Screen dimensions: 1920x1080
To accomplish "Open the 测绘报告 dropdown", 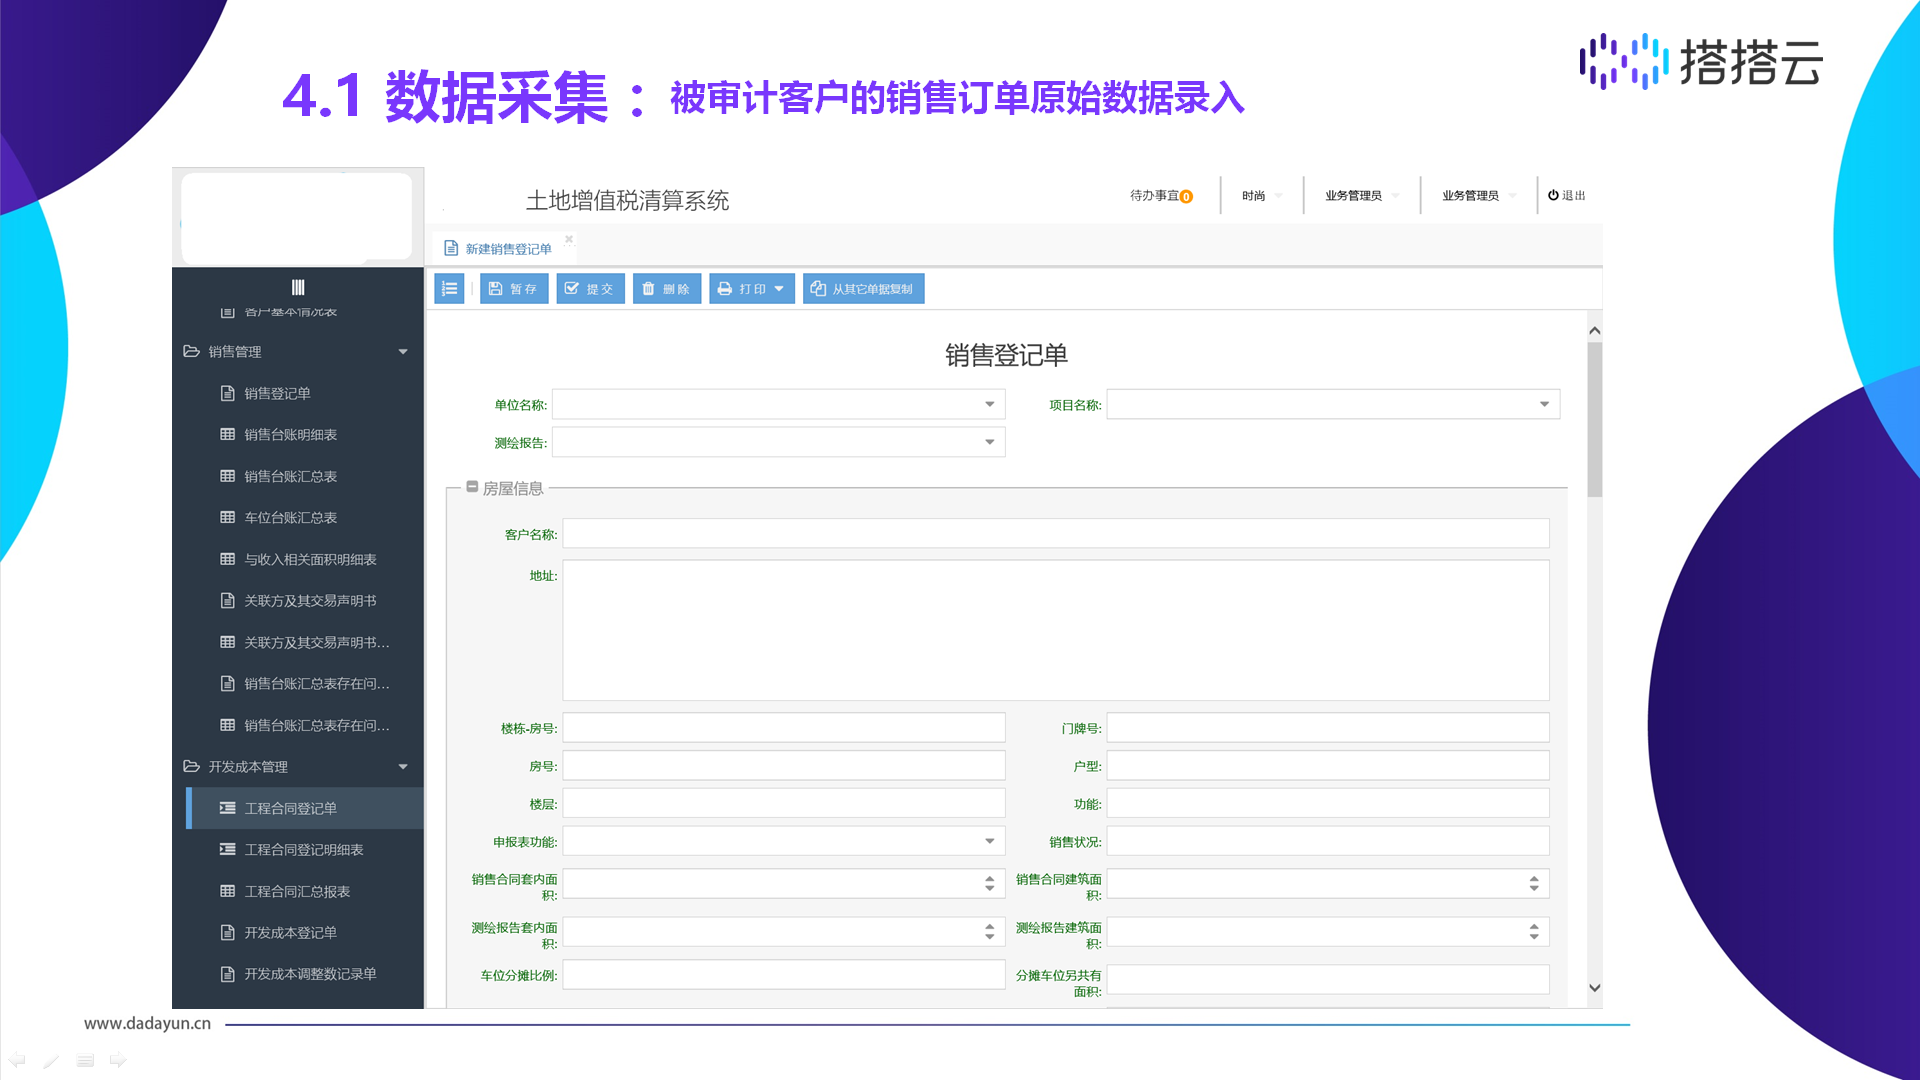I will coord(778,443).
